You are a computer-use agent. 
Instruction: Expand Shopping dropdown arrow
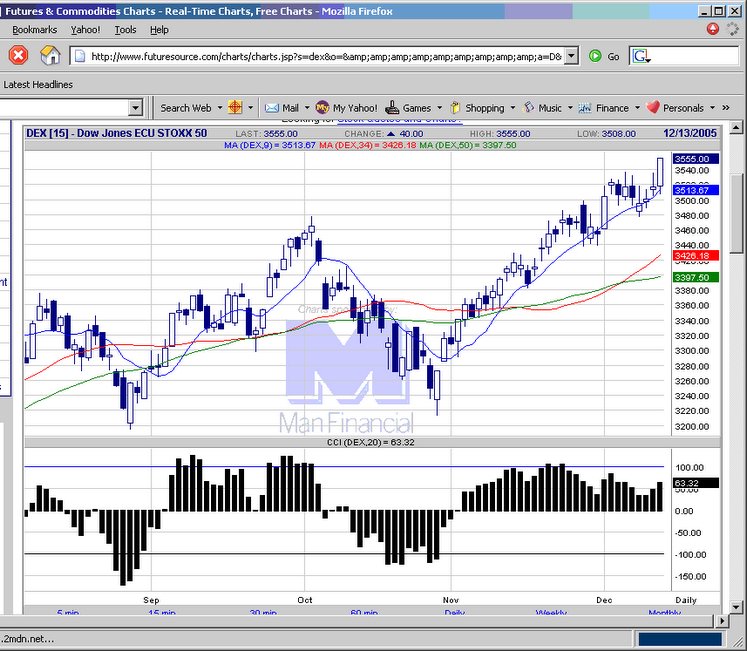coord(513,108)
